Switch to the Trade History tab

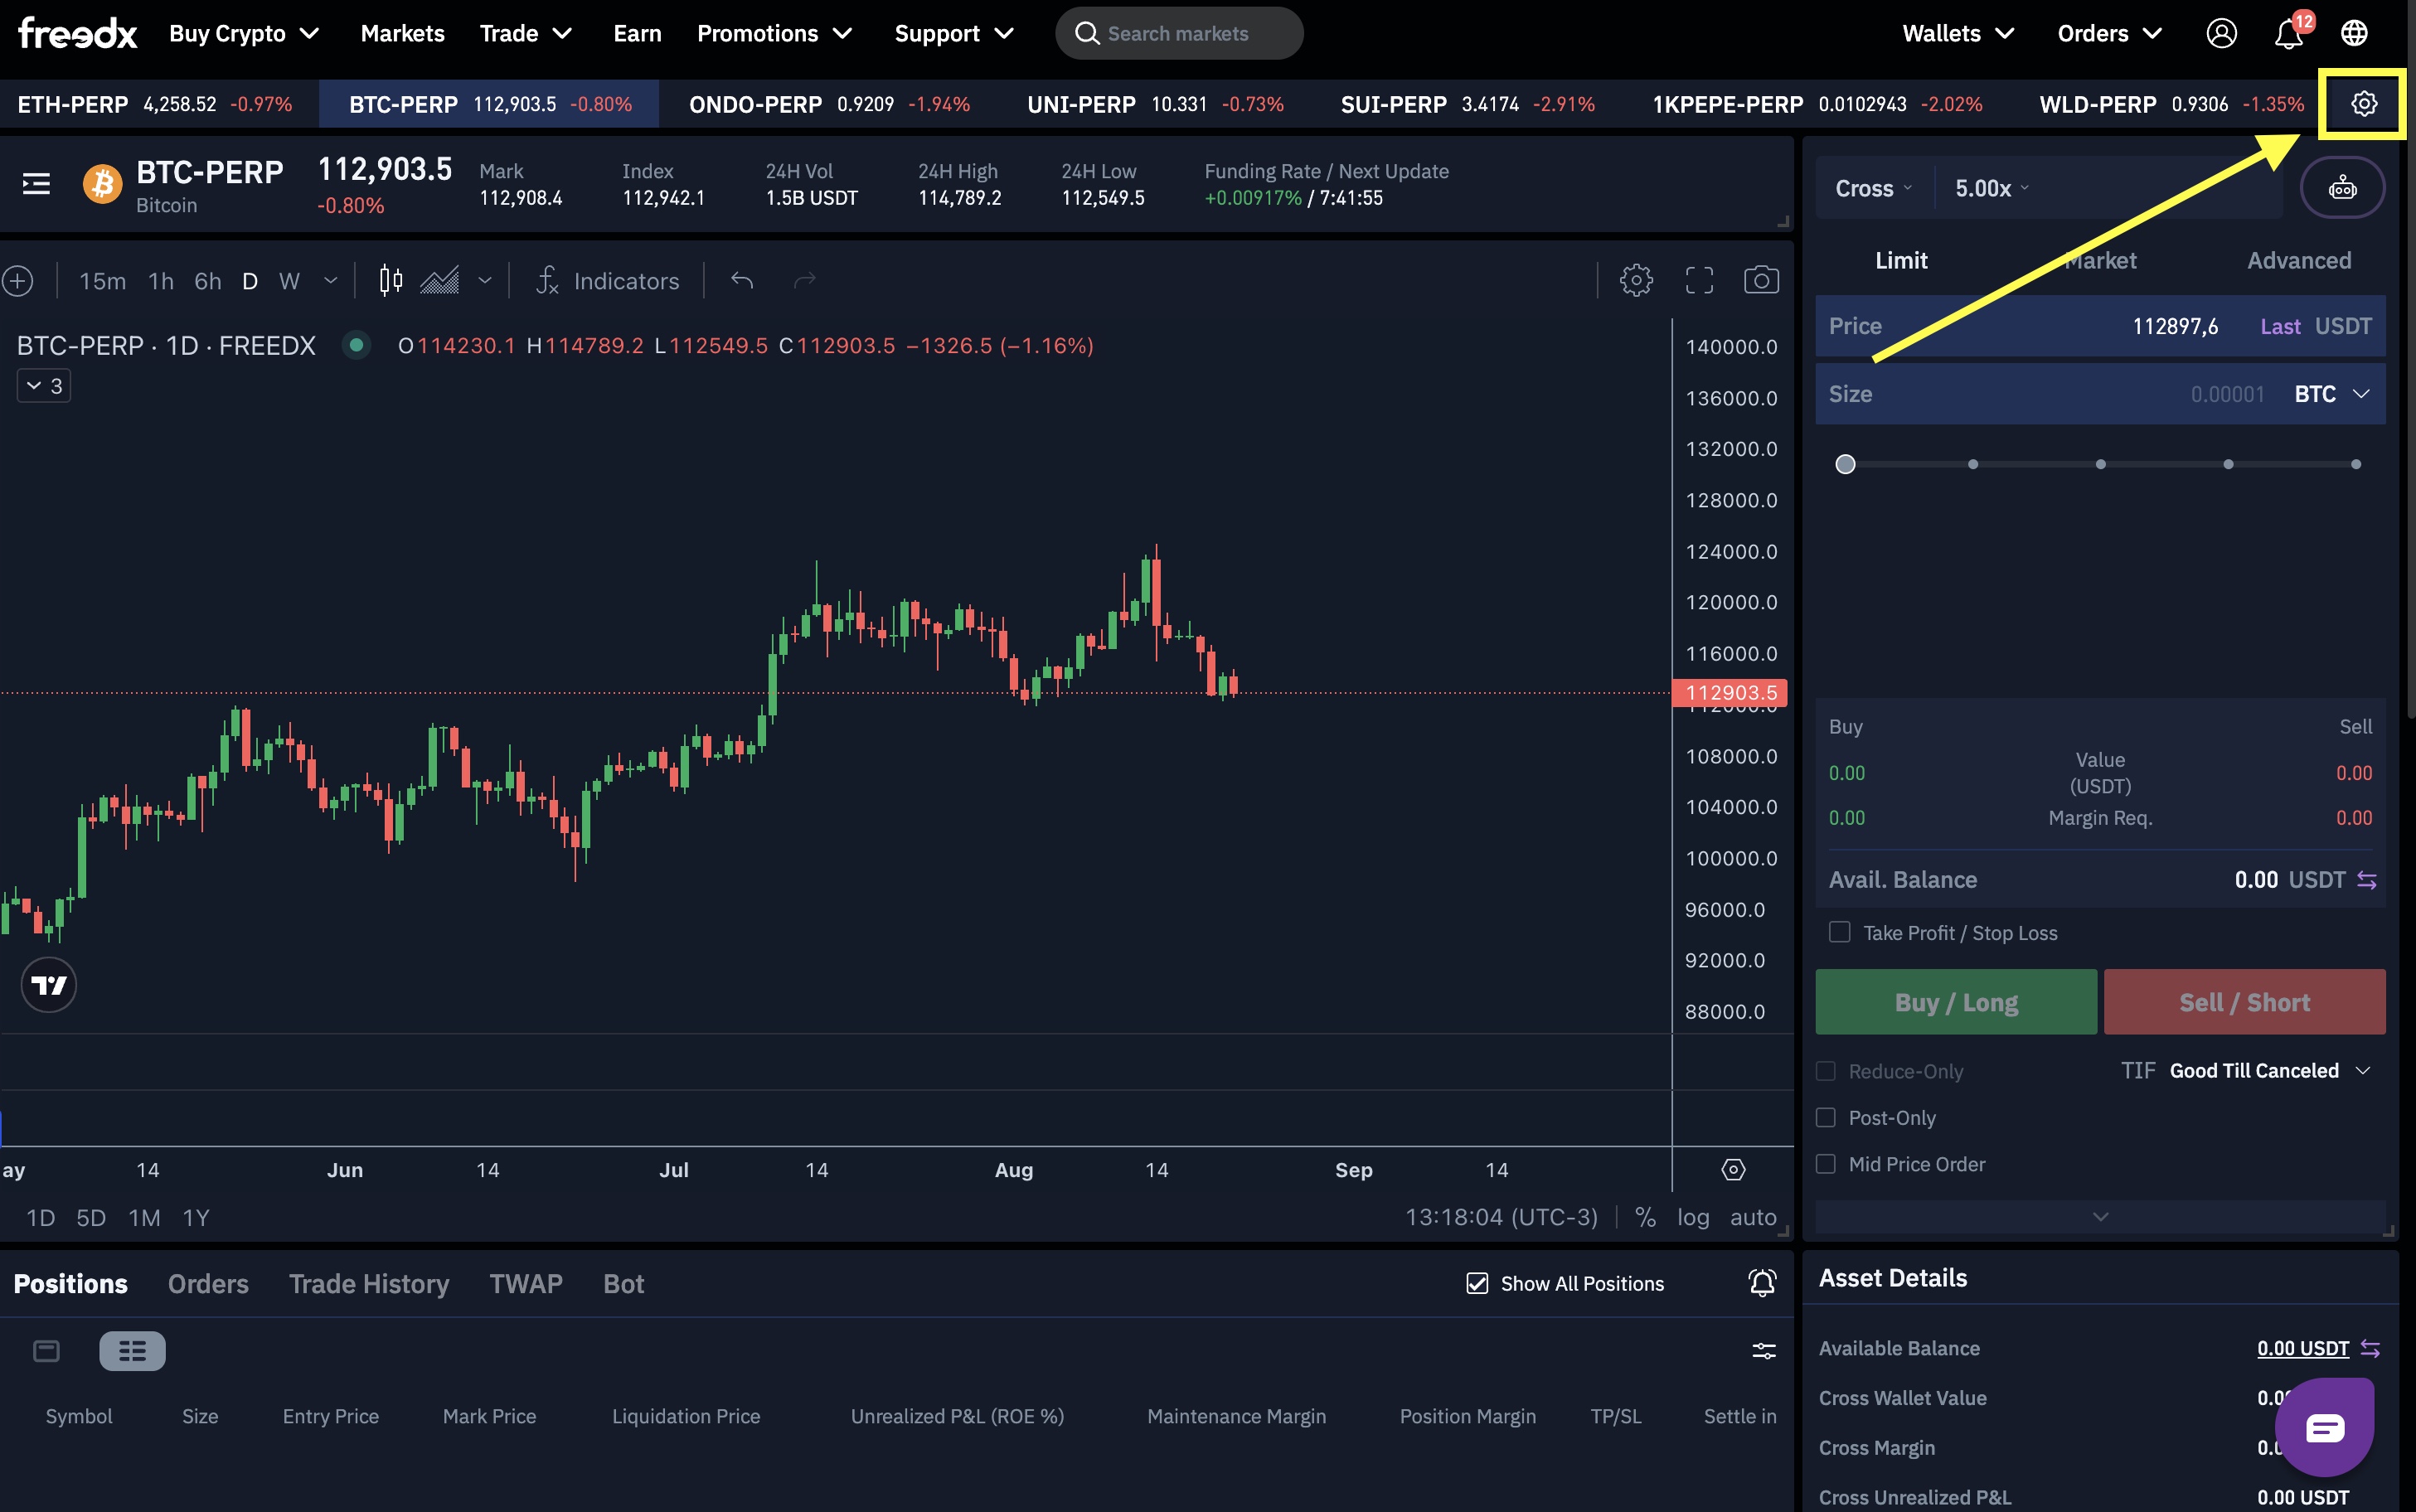point(368,1283)
